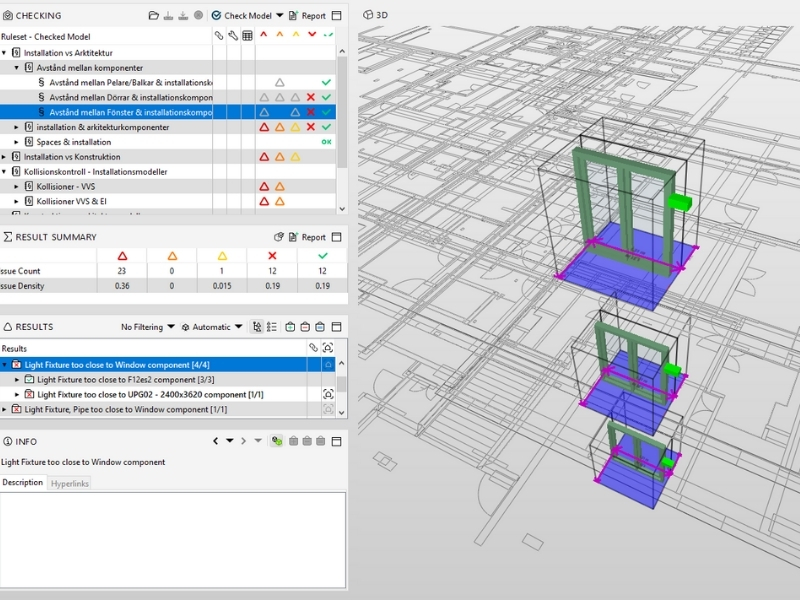Viewport: 800px width, 600px height.
Task: Click the paperclip column header in Results
Action: click(313, 348)
